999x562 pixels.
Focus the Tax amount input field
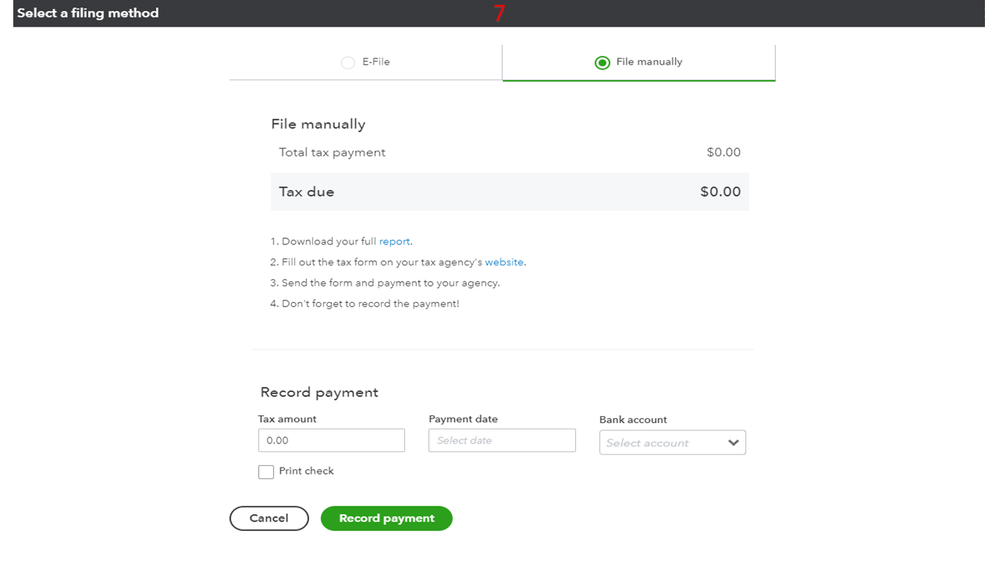point(331,440)
